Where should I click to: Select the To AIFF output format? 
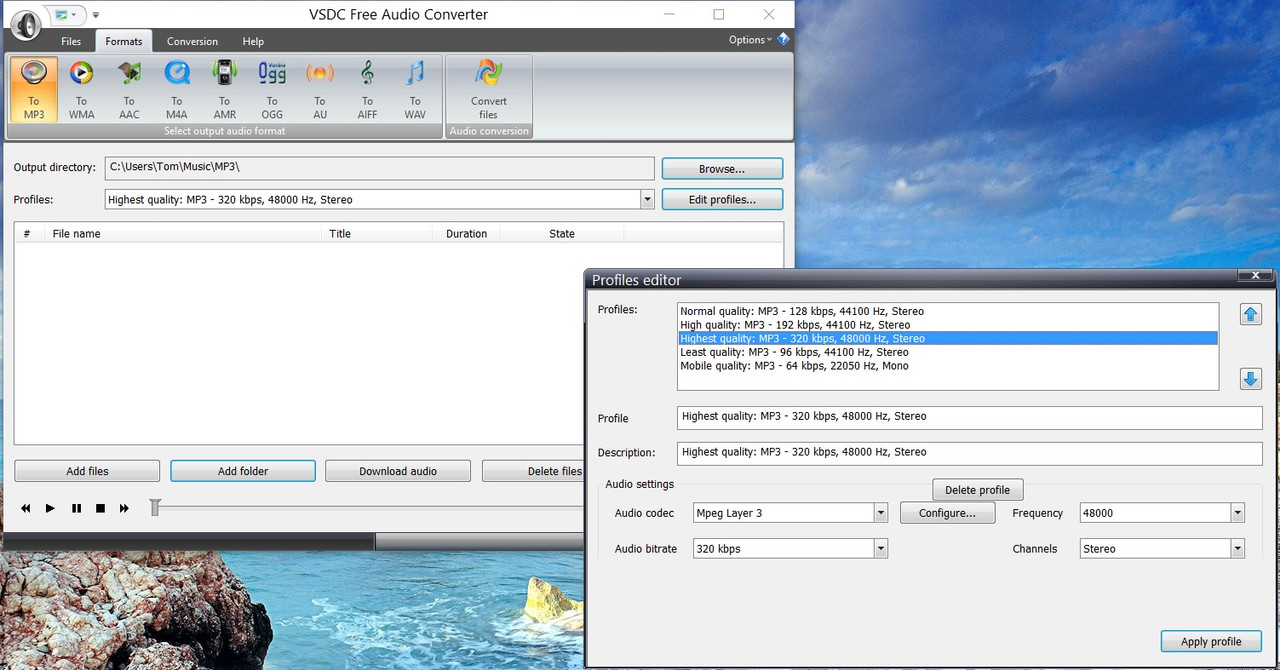[x=367, y=89]
